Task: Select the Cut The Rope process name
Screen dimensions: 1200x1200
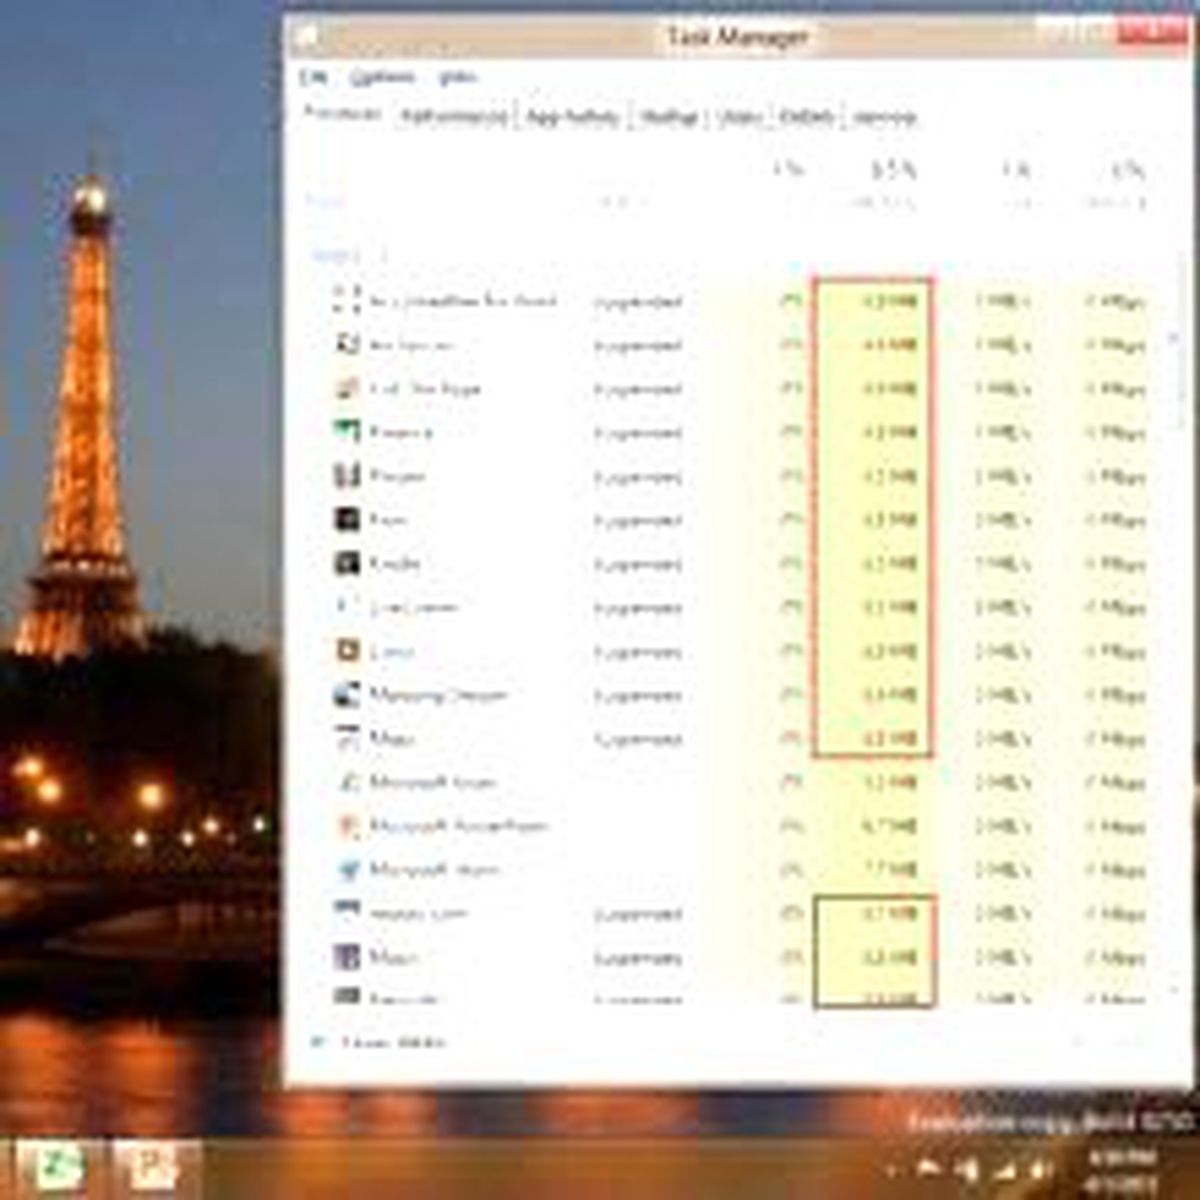Action: 425,389
